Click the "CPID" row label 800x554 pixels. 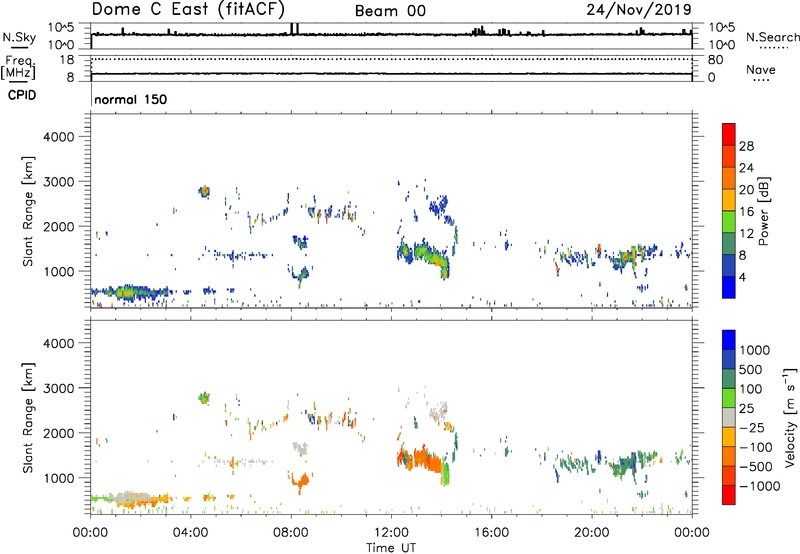pyautogui.click(x=22, y=95)
